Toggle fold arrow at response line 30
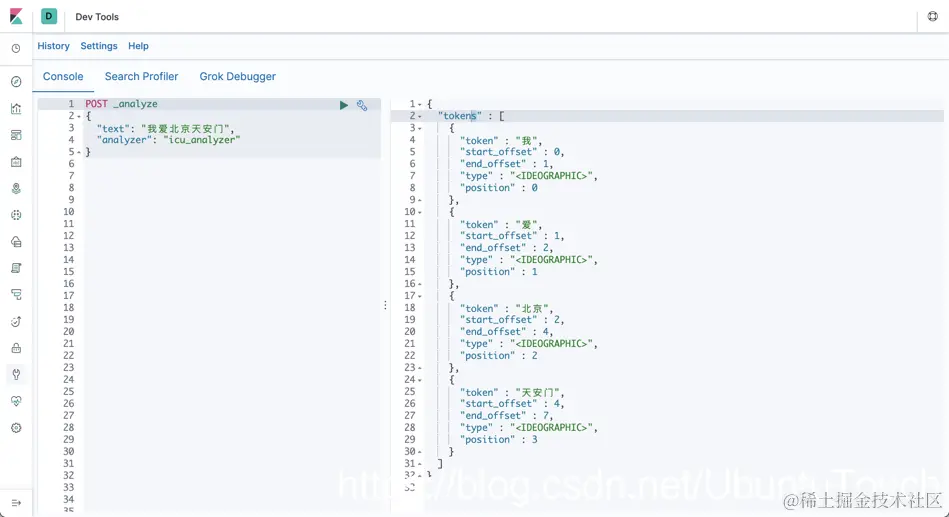Screen dimensions: 949x517 pyautogui.click(x=419, y=452)
